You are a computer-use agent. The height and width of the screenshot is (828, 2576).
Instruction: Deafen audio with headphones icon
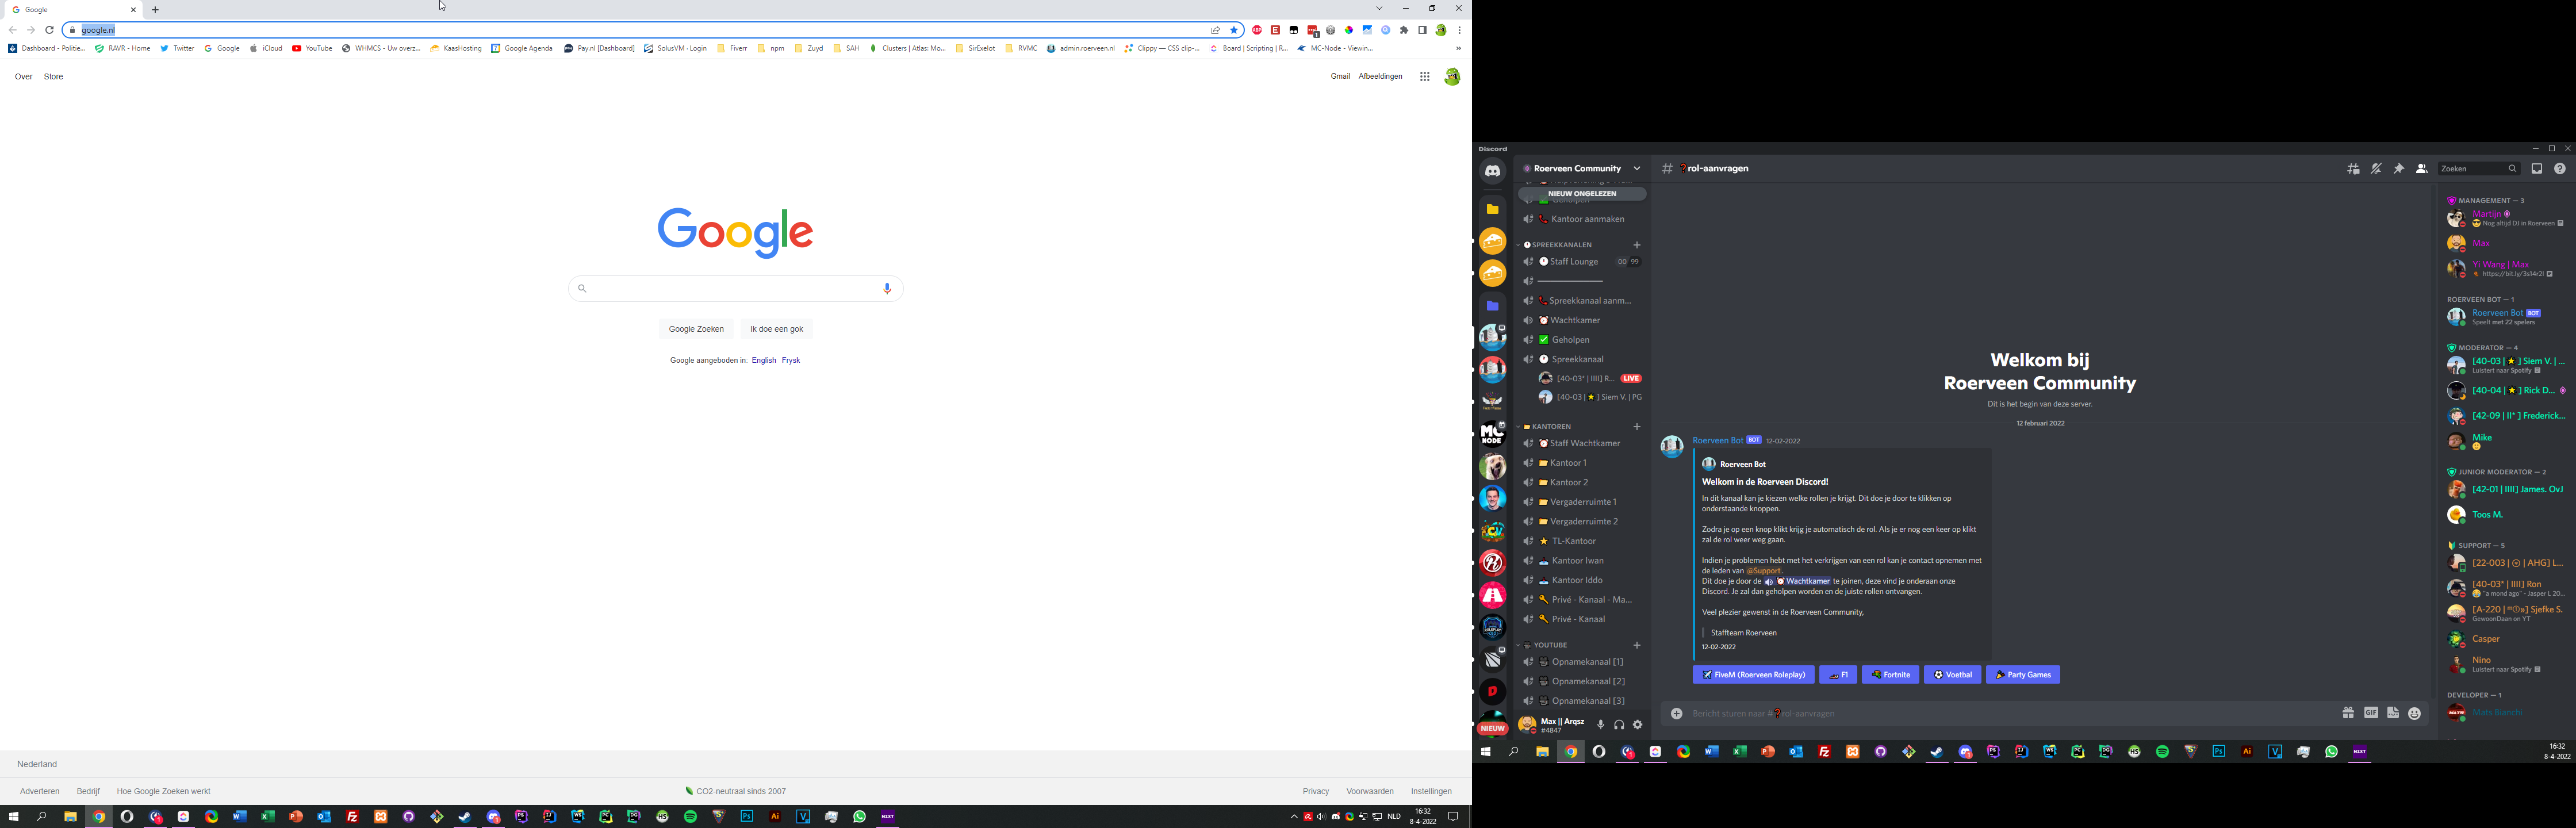[x=1619, y=725]
